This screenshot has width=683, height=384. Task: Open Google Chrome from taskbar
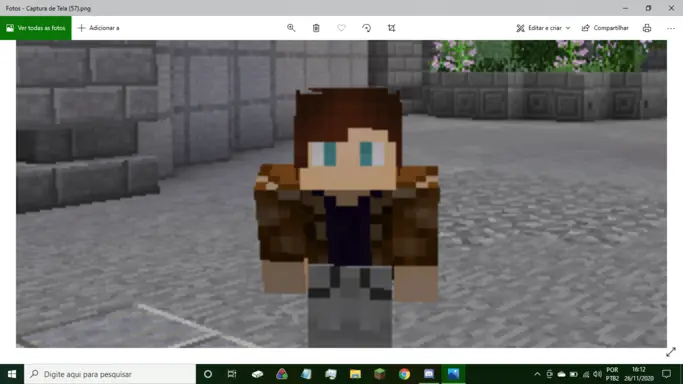pos(404,374)
